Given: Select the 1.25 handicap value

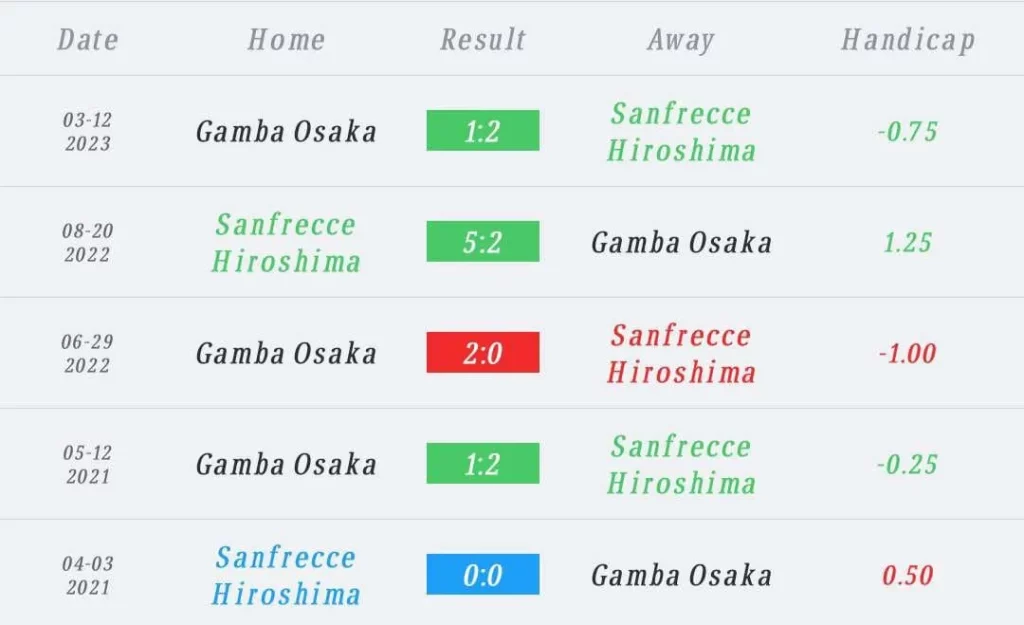Looking at the screenshot, I should tap(907, 243).
